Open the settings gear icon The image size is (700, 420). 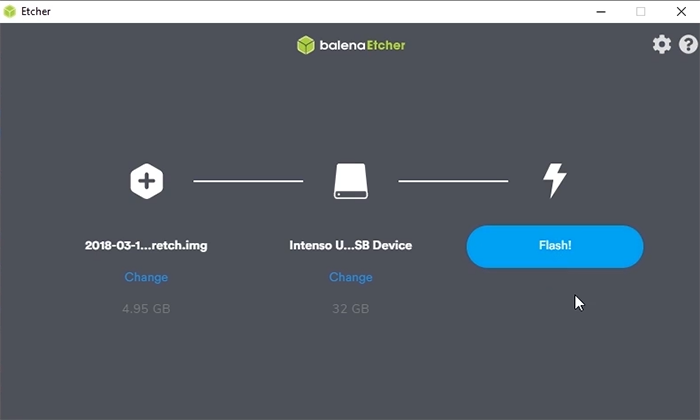coord(662,45)
